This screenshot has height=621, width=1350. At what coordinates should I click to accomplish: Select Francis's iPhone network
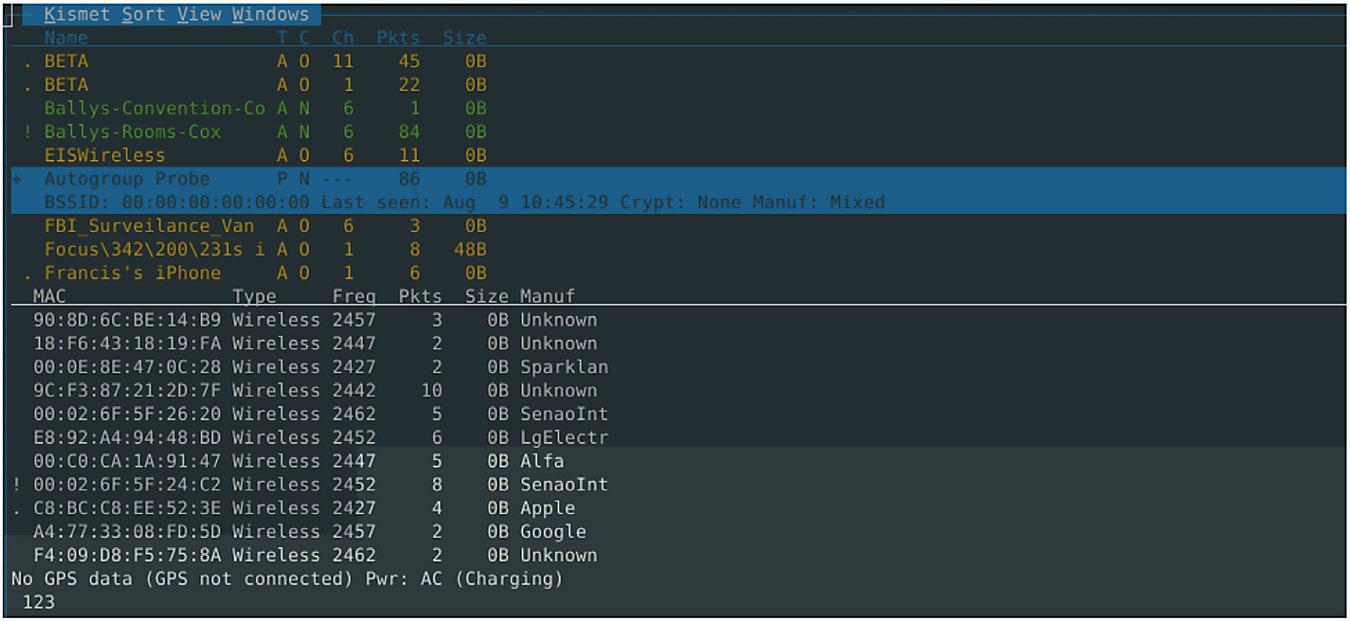pos(132,273)
